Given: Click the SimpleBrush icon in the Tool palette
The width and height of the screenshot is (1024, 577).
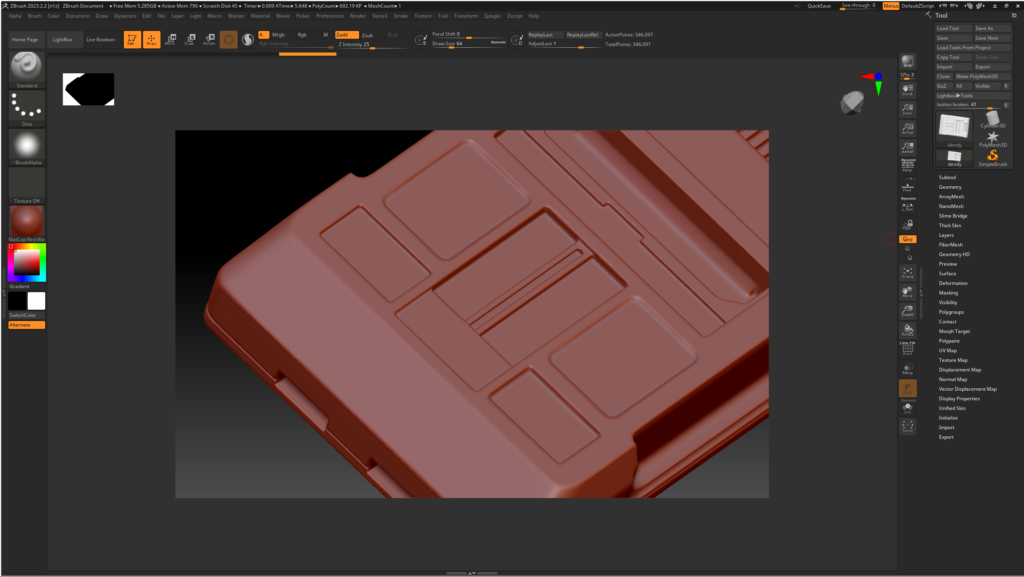Looking at the screenshot, I should coord(992,156).
